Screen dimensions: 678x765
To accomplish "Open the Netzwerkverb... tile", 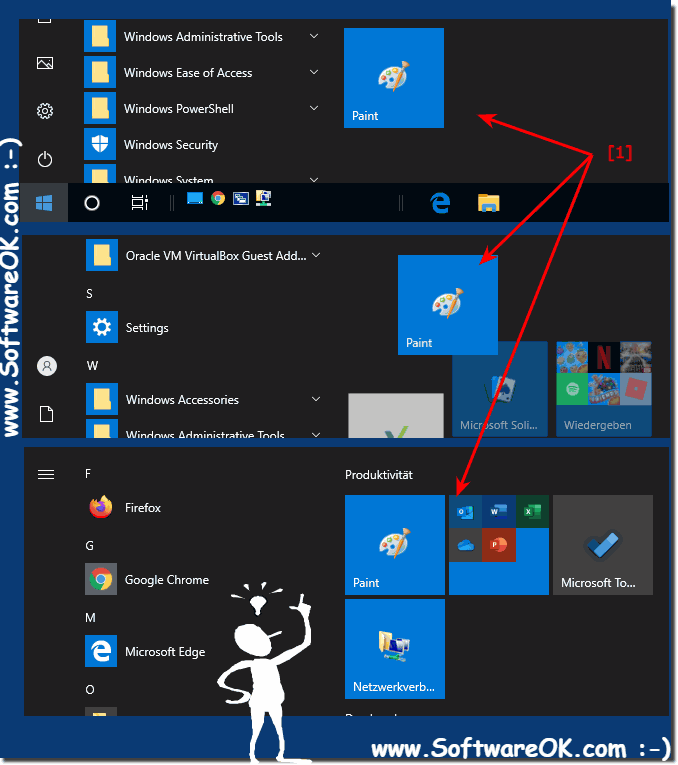I will (395, 649).
